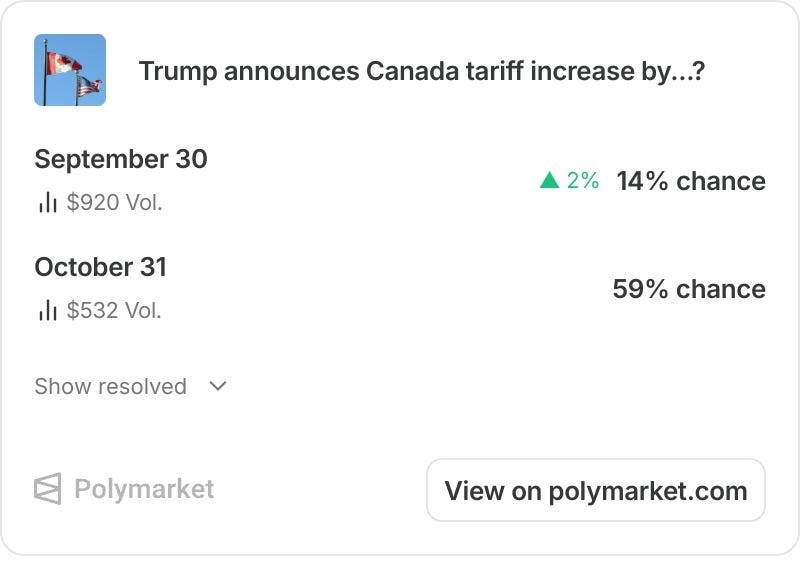Screen dimensions: 800x564
Task: Open View on polymarket.com button
Action: point(596,490)
